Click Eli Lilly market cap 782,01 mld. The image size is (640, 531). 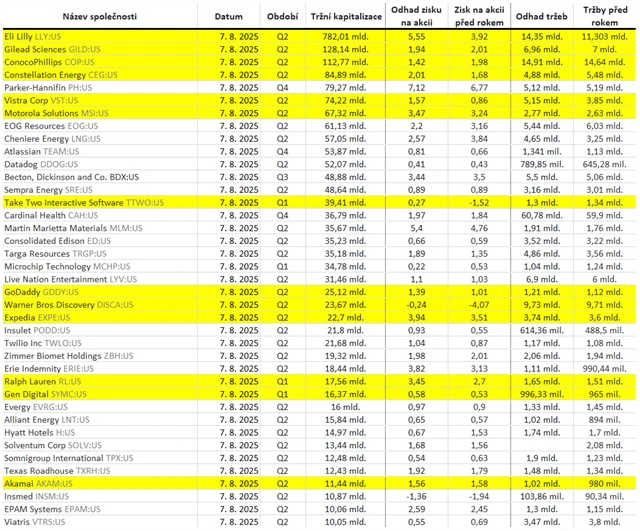[x=346, y=37]
